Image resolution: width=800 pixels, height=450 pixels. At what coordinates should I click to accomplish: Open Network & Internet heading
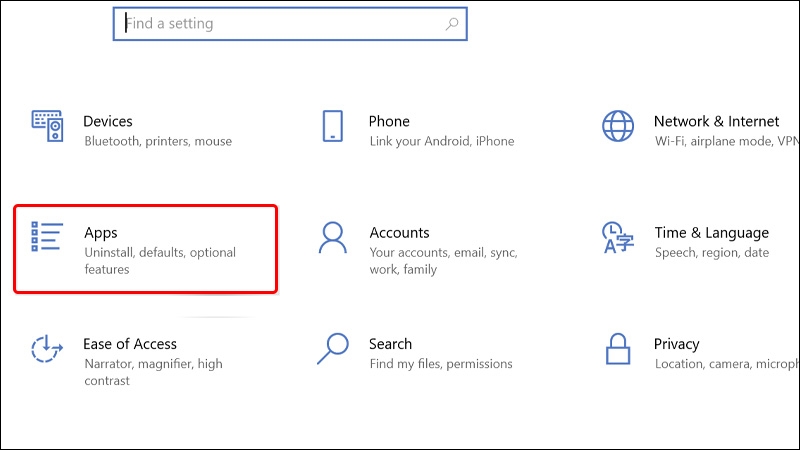point(716,121)
